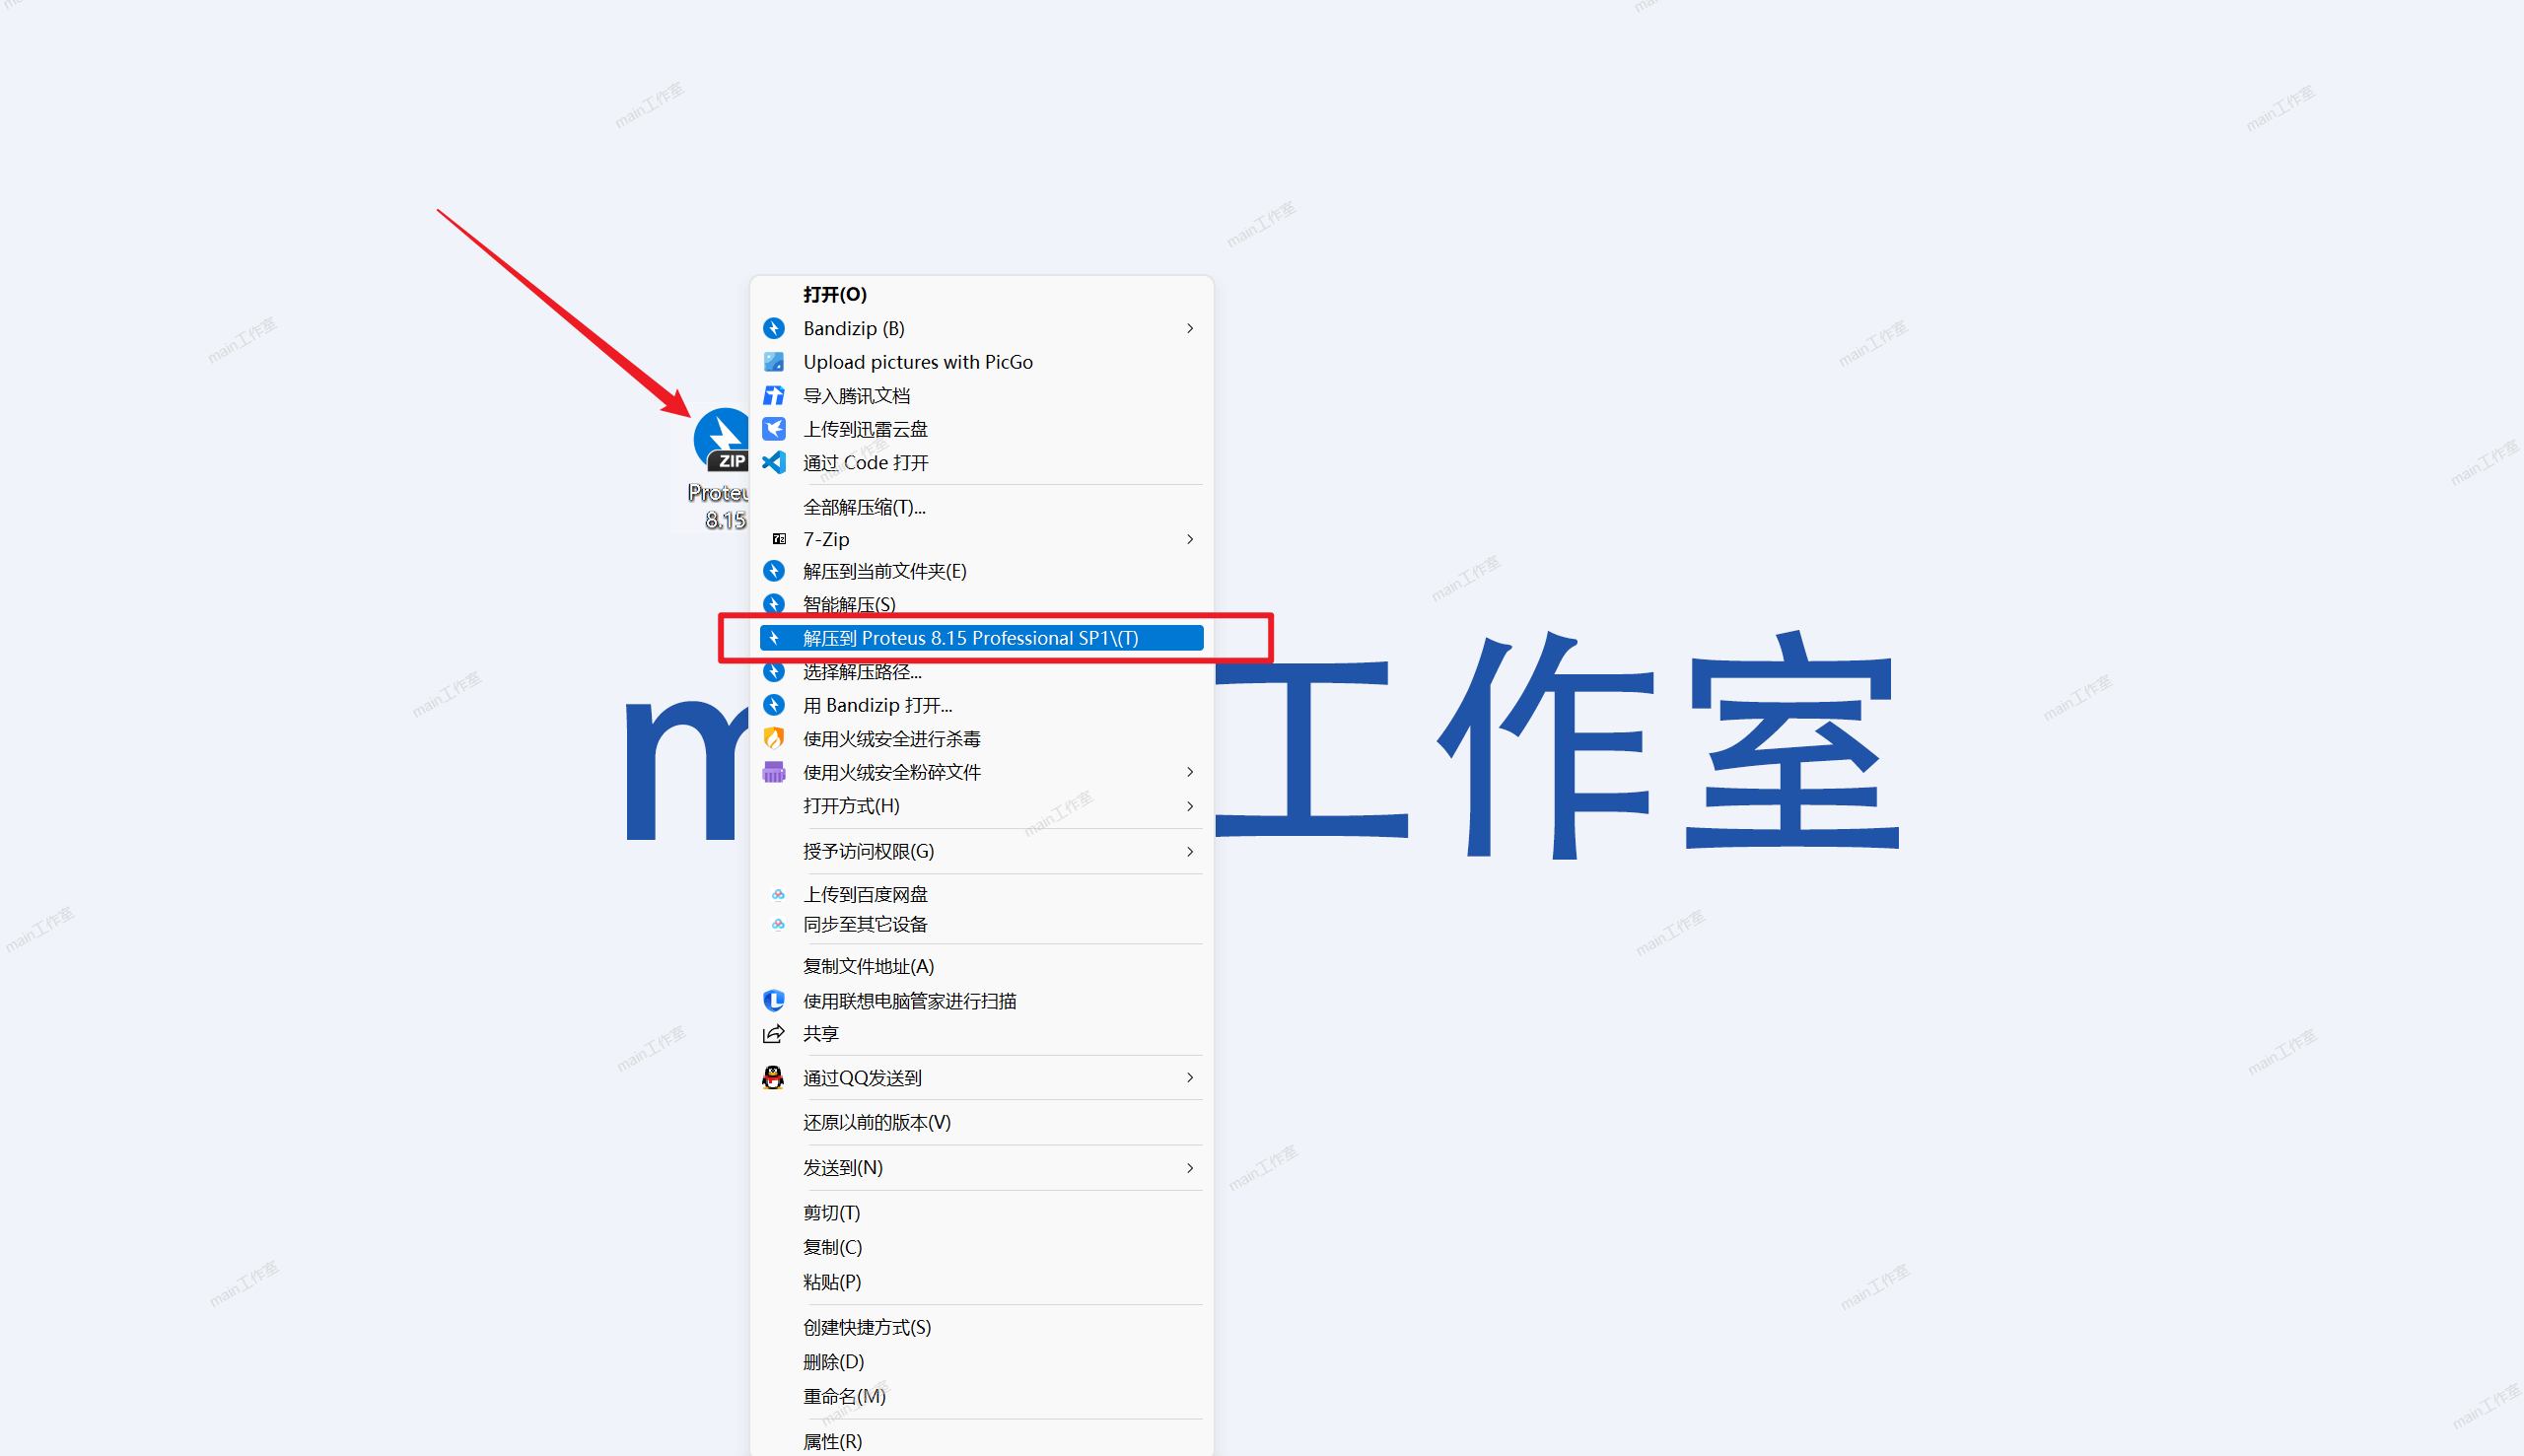Viewport: 2524px width, 1456px height.
Task: Click the 7-Zip icon
Action: click(x=779, y=539)
